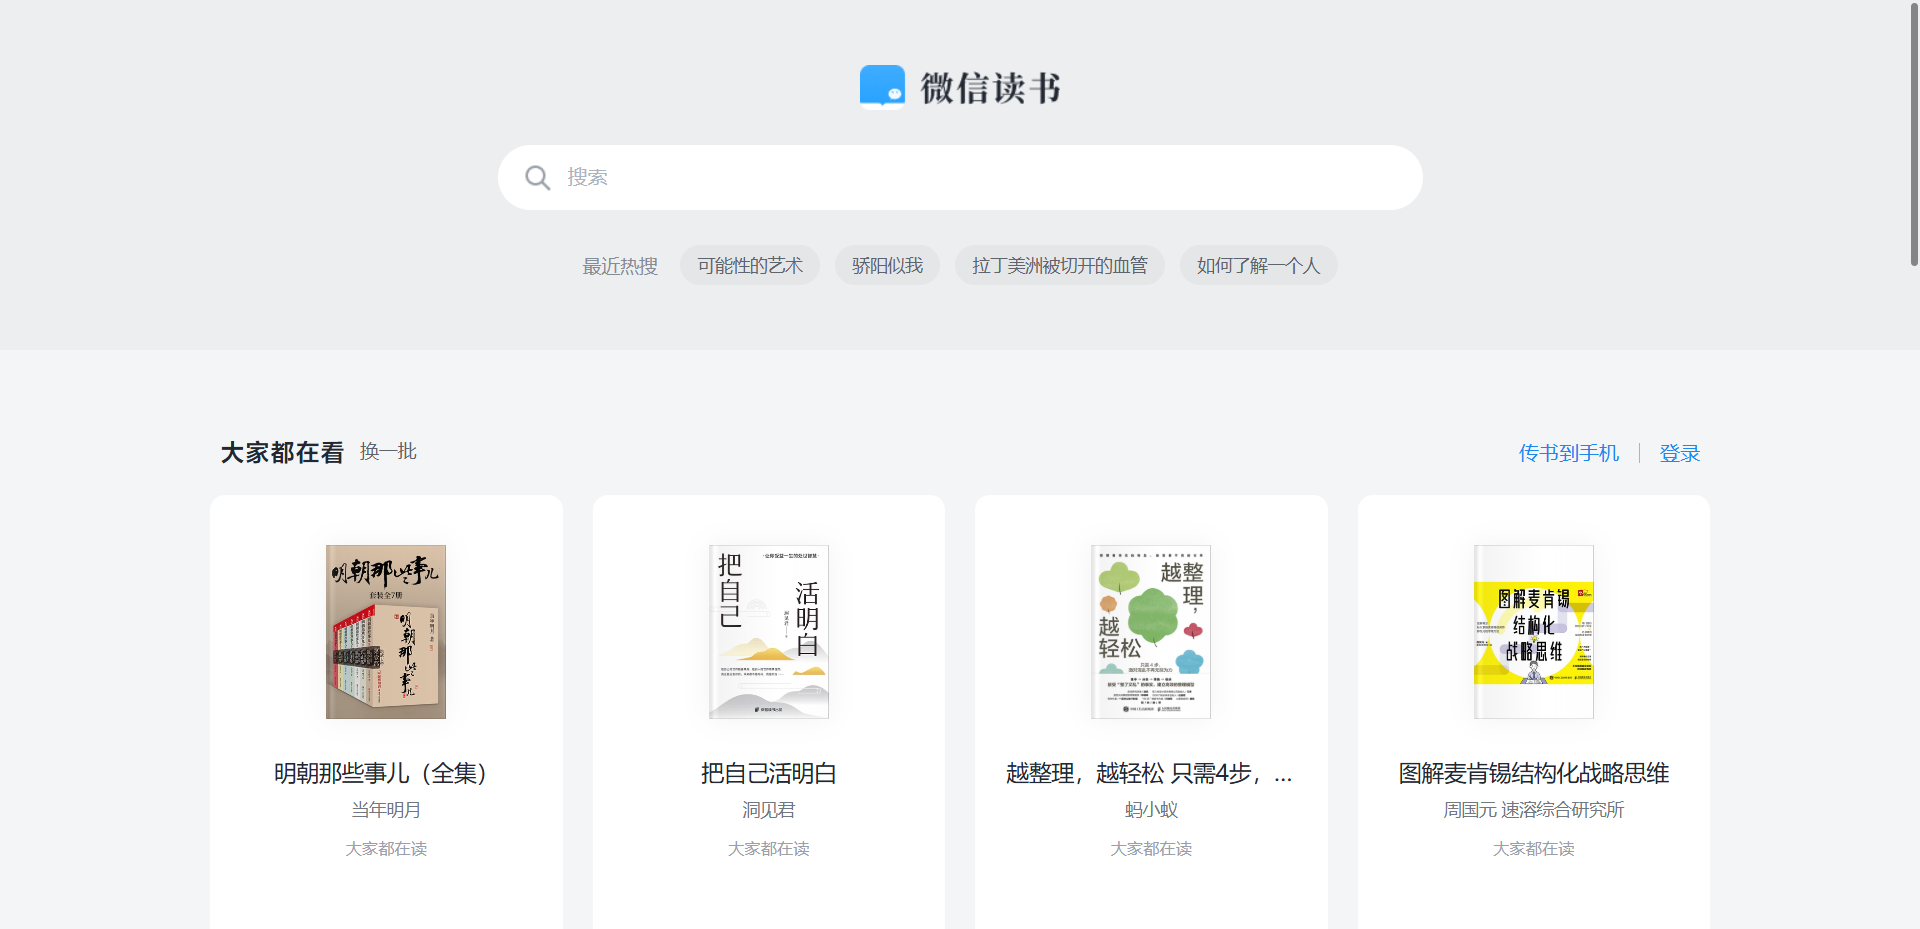Select the hot search tag 如何了解一个人

pos(1258,265)
